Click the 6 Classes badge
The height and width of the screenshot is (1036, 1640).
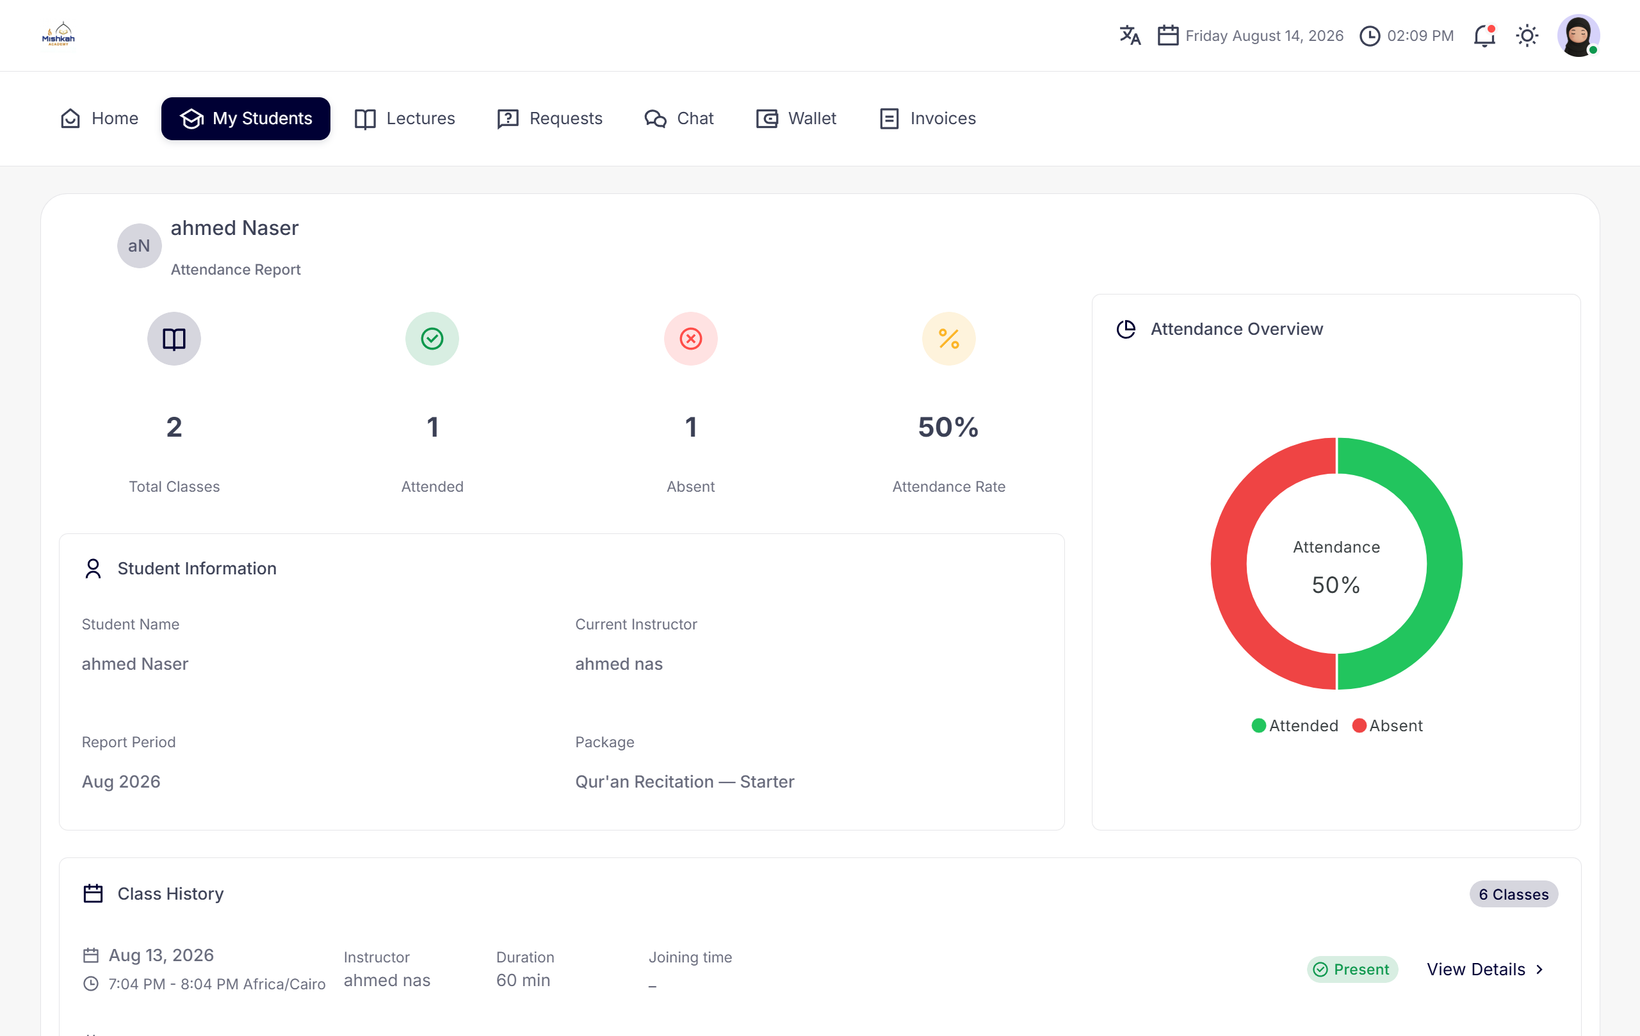[x=1514, y=895]
